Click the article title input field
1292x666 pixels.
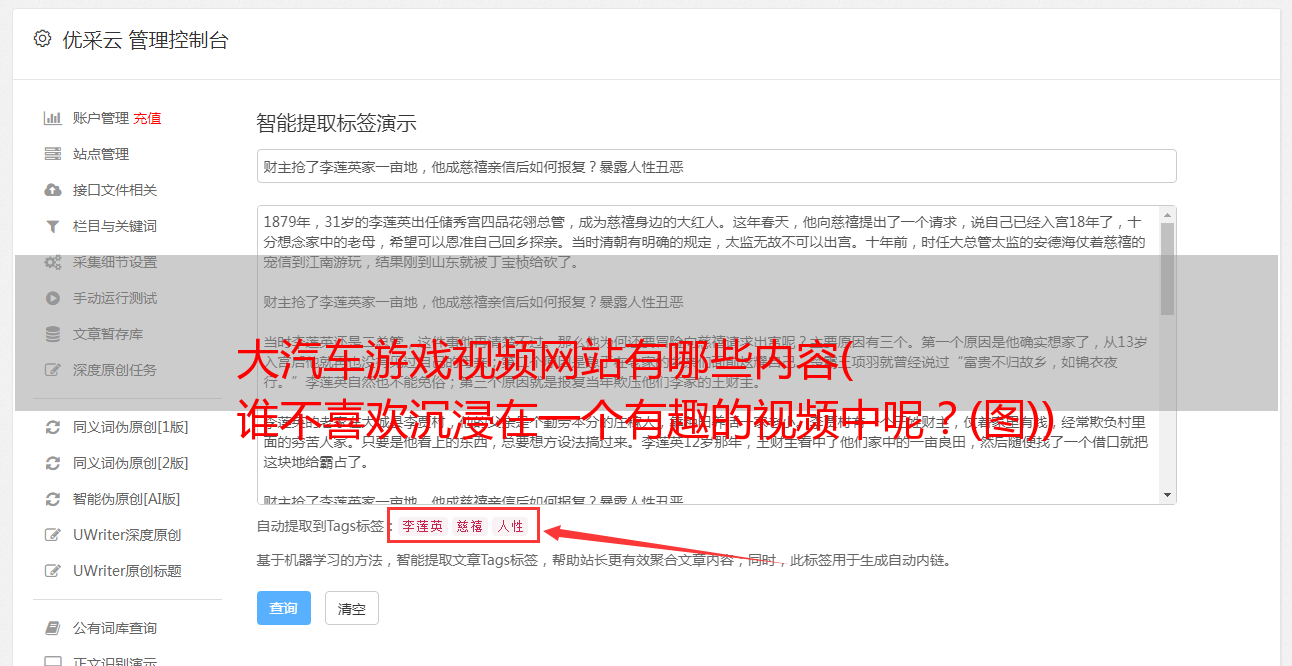pos(716,166)
